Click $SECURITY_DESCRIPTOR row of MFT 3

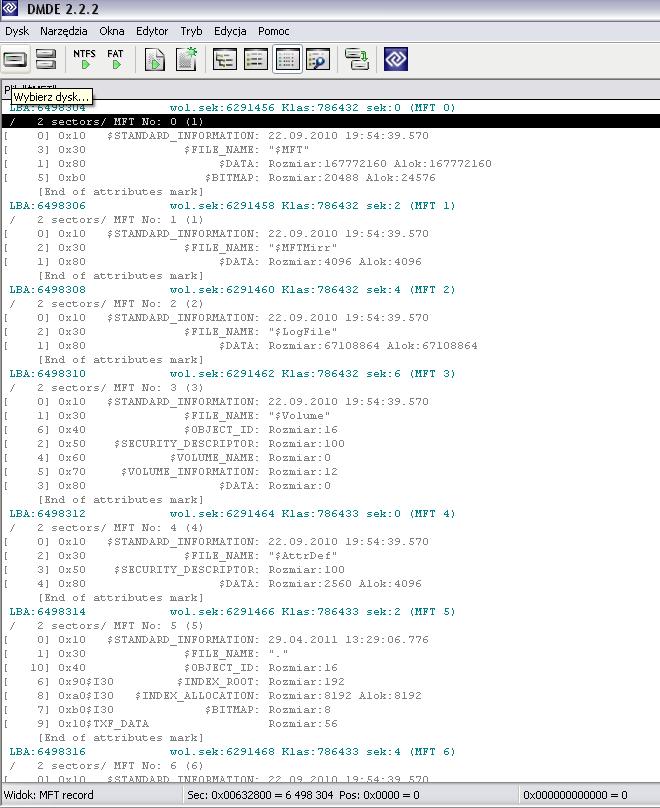pos(331,443)
